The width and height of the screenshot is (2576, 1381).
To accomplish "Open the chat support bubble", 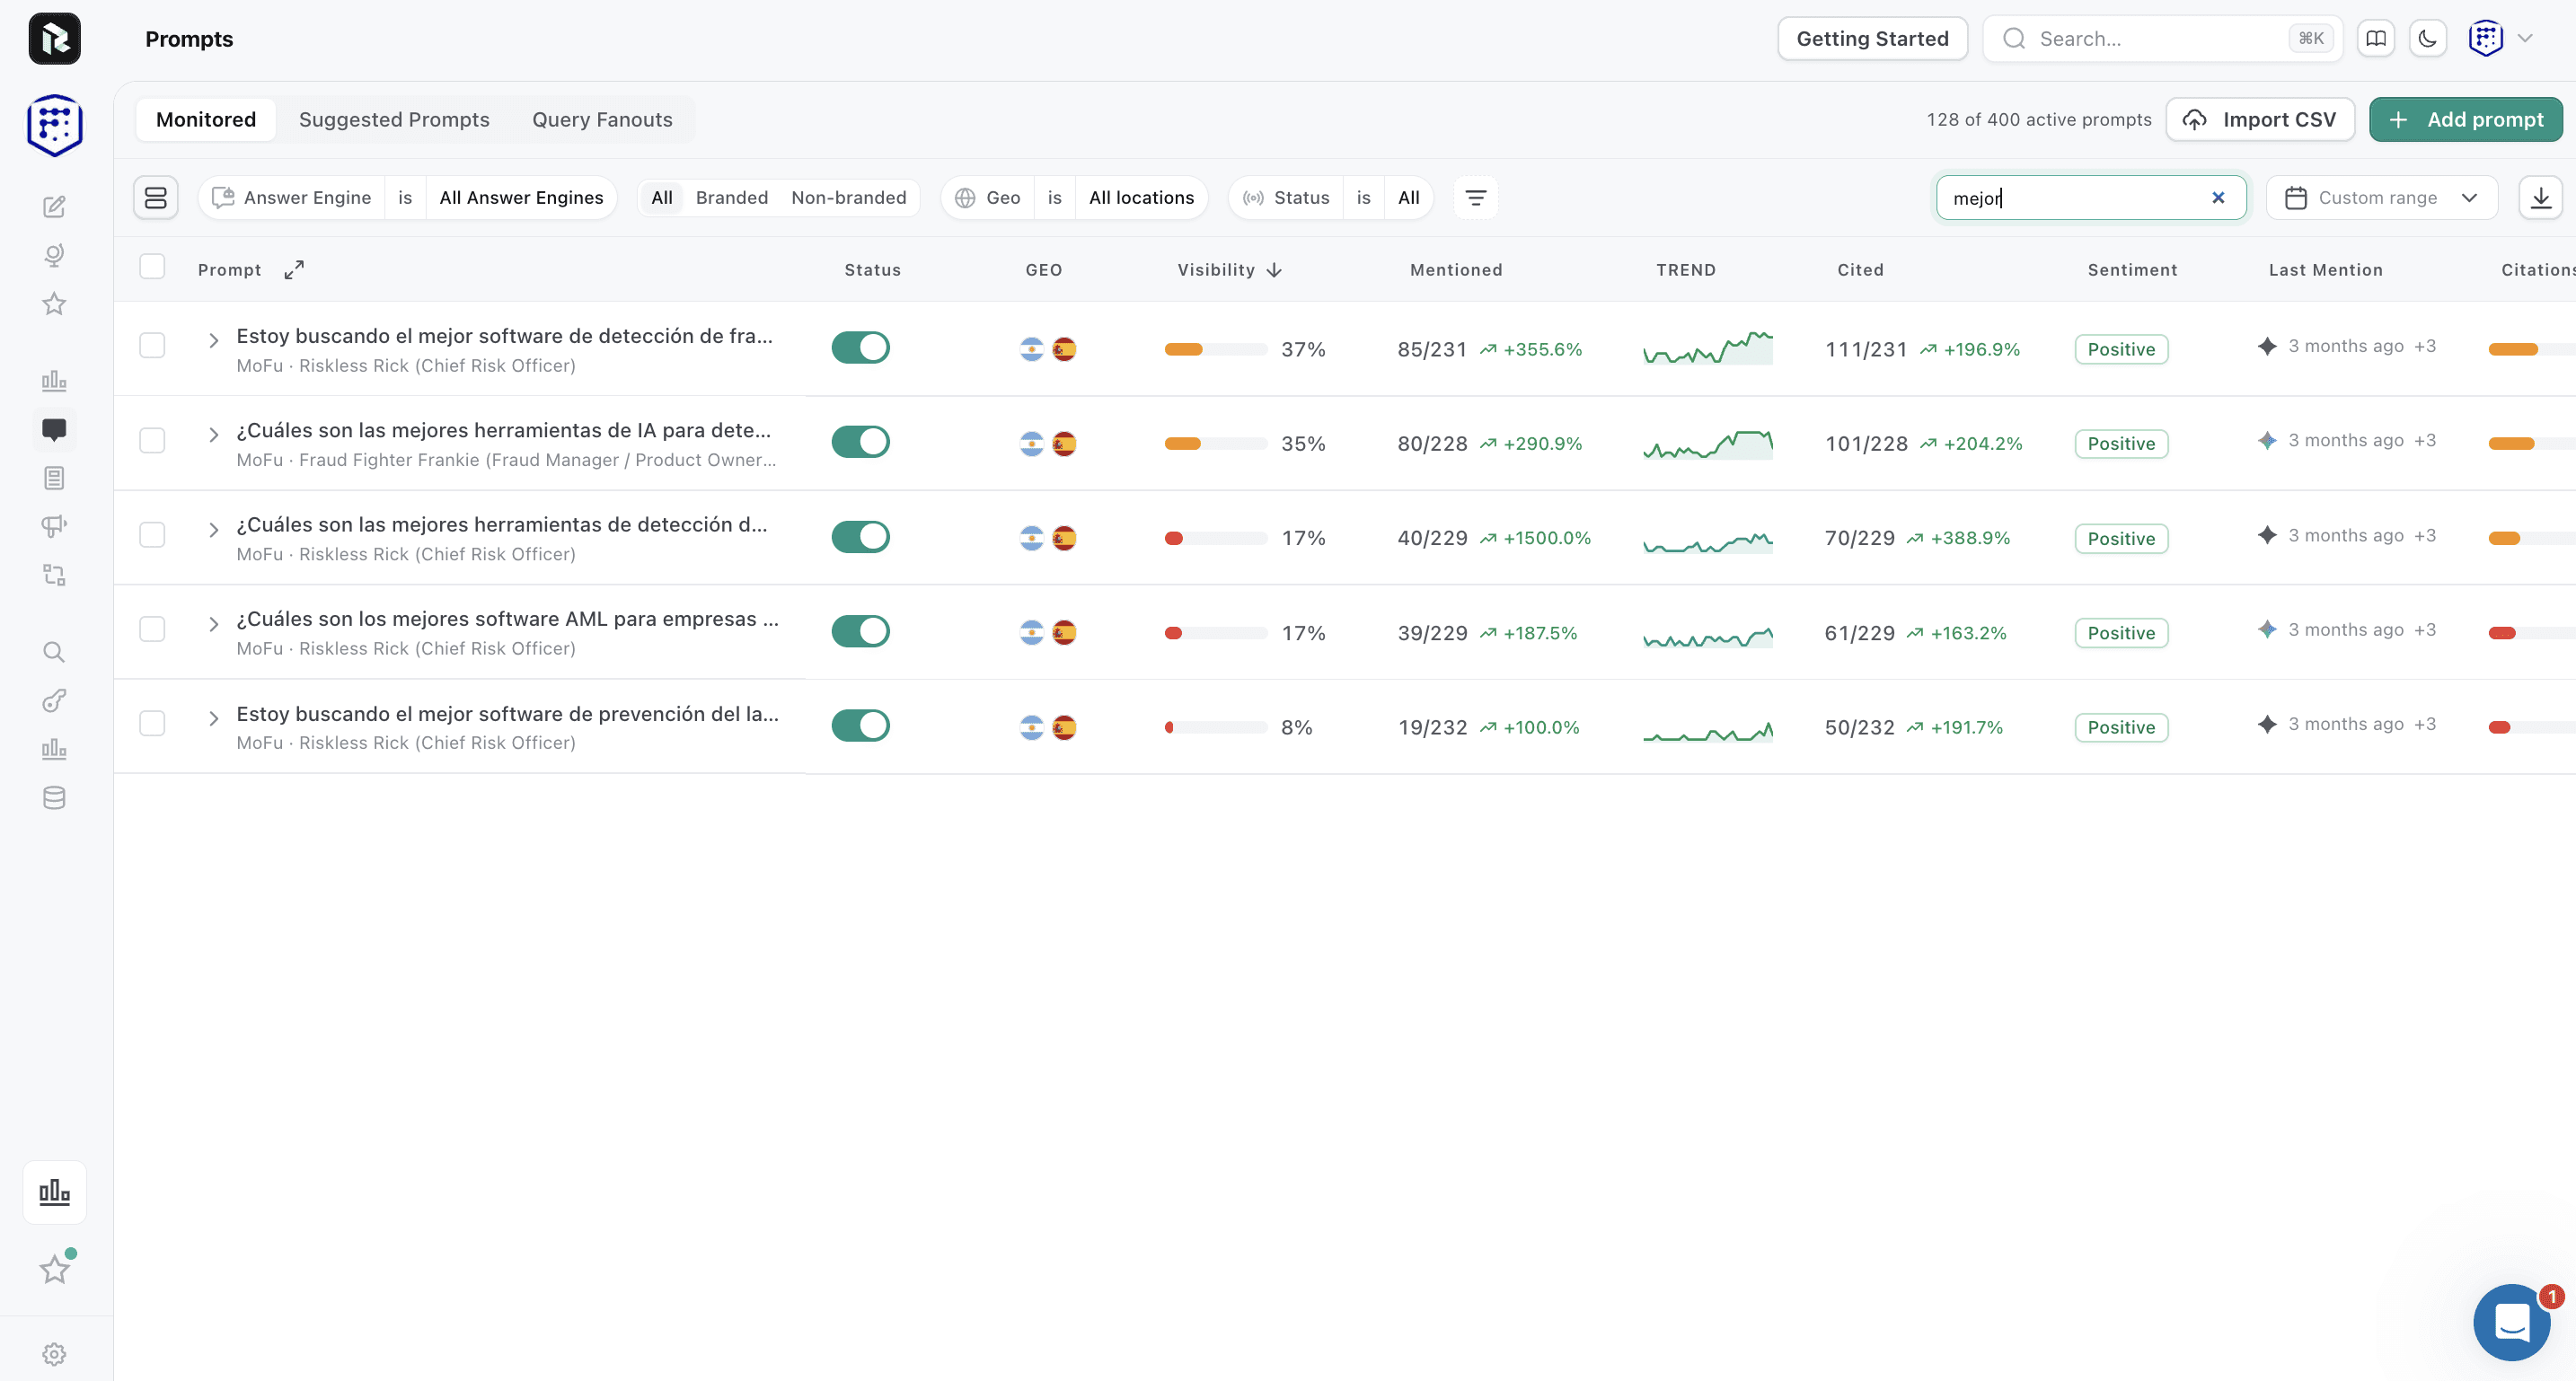I will click(x=2512, y=1322).
